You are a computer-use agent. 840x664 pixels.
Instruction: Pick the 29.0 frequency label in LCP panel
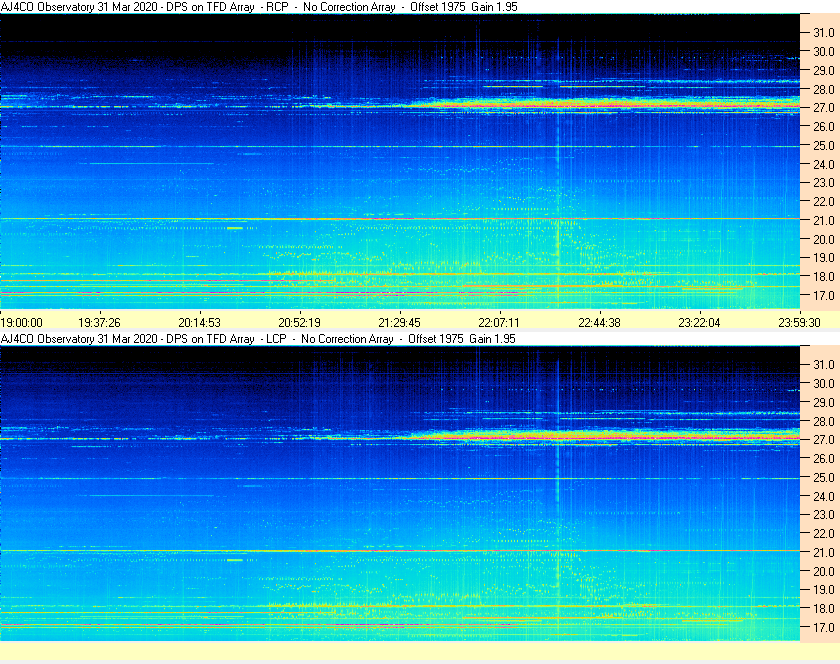824,402
